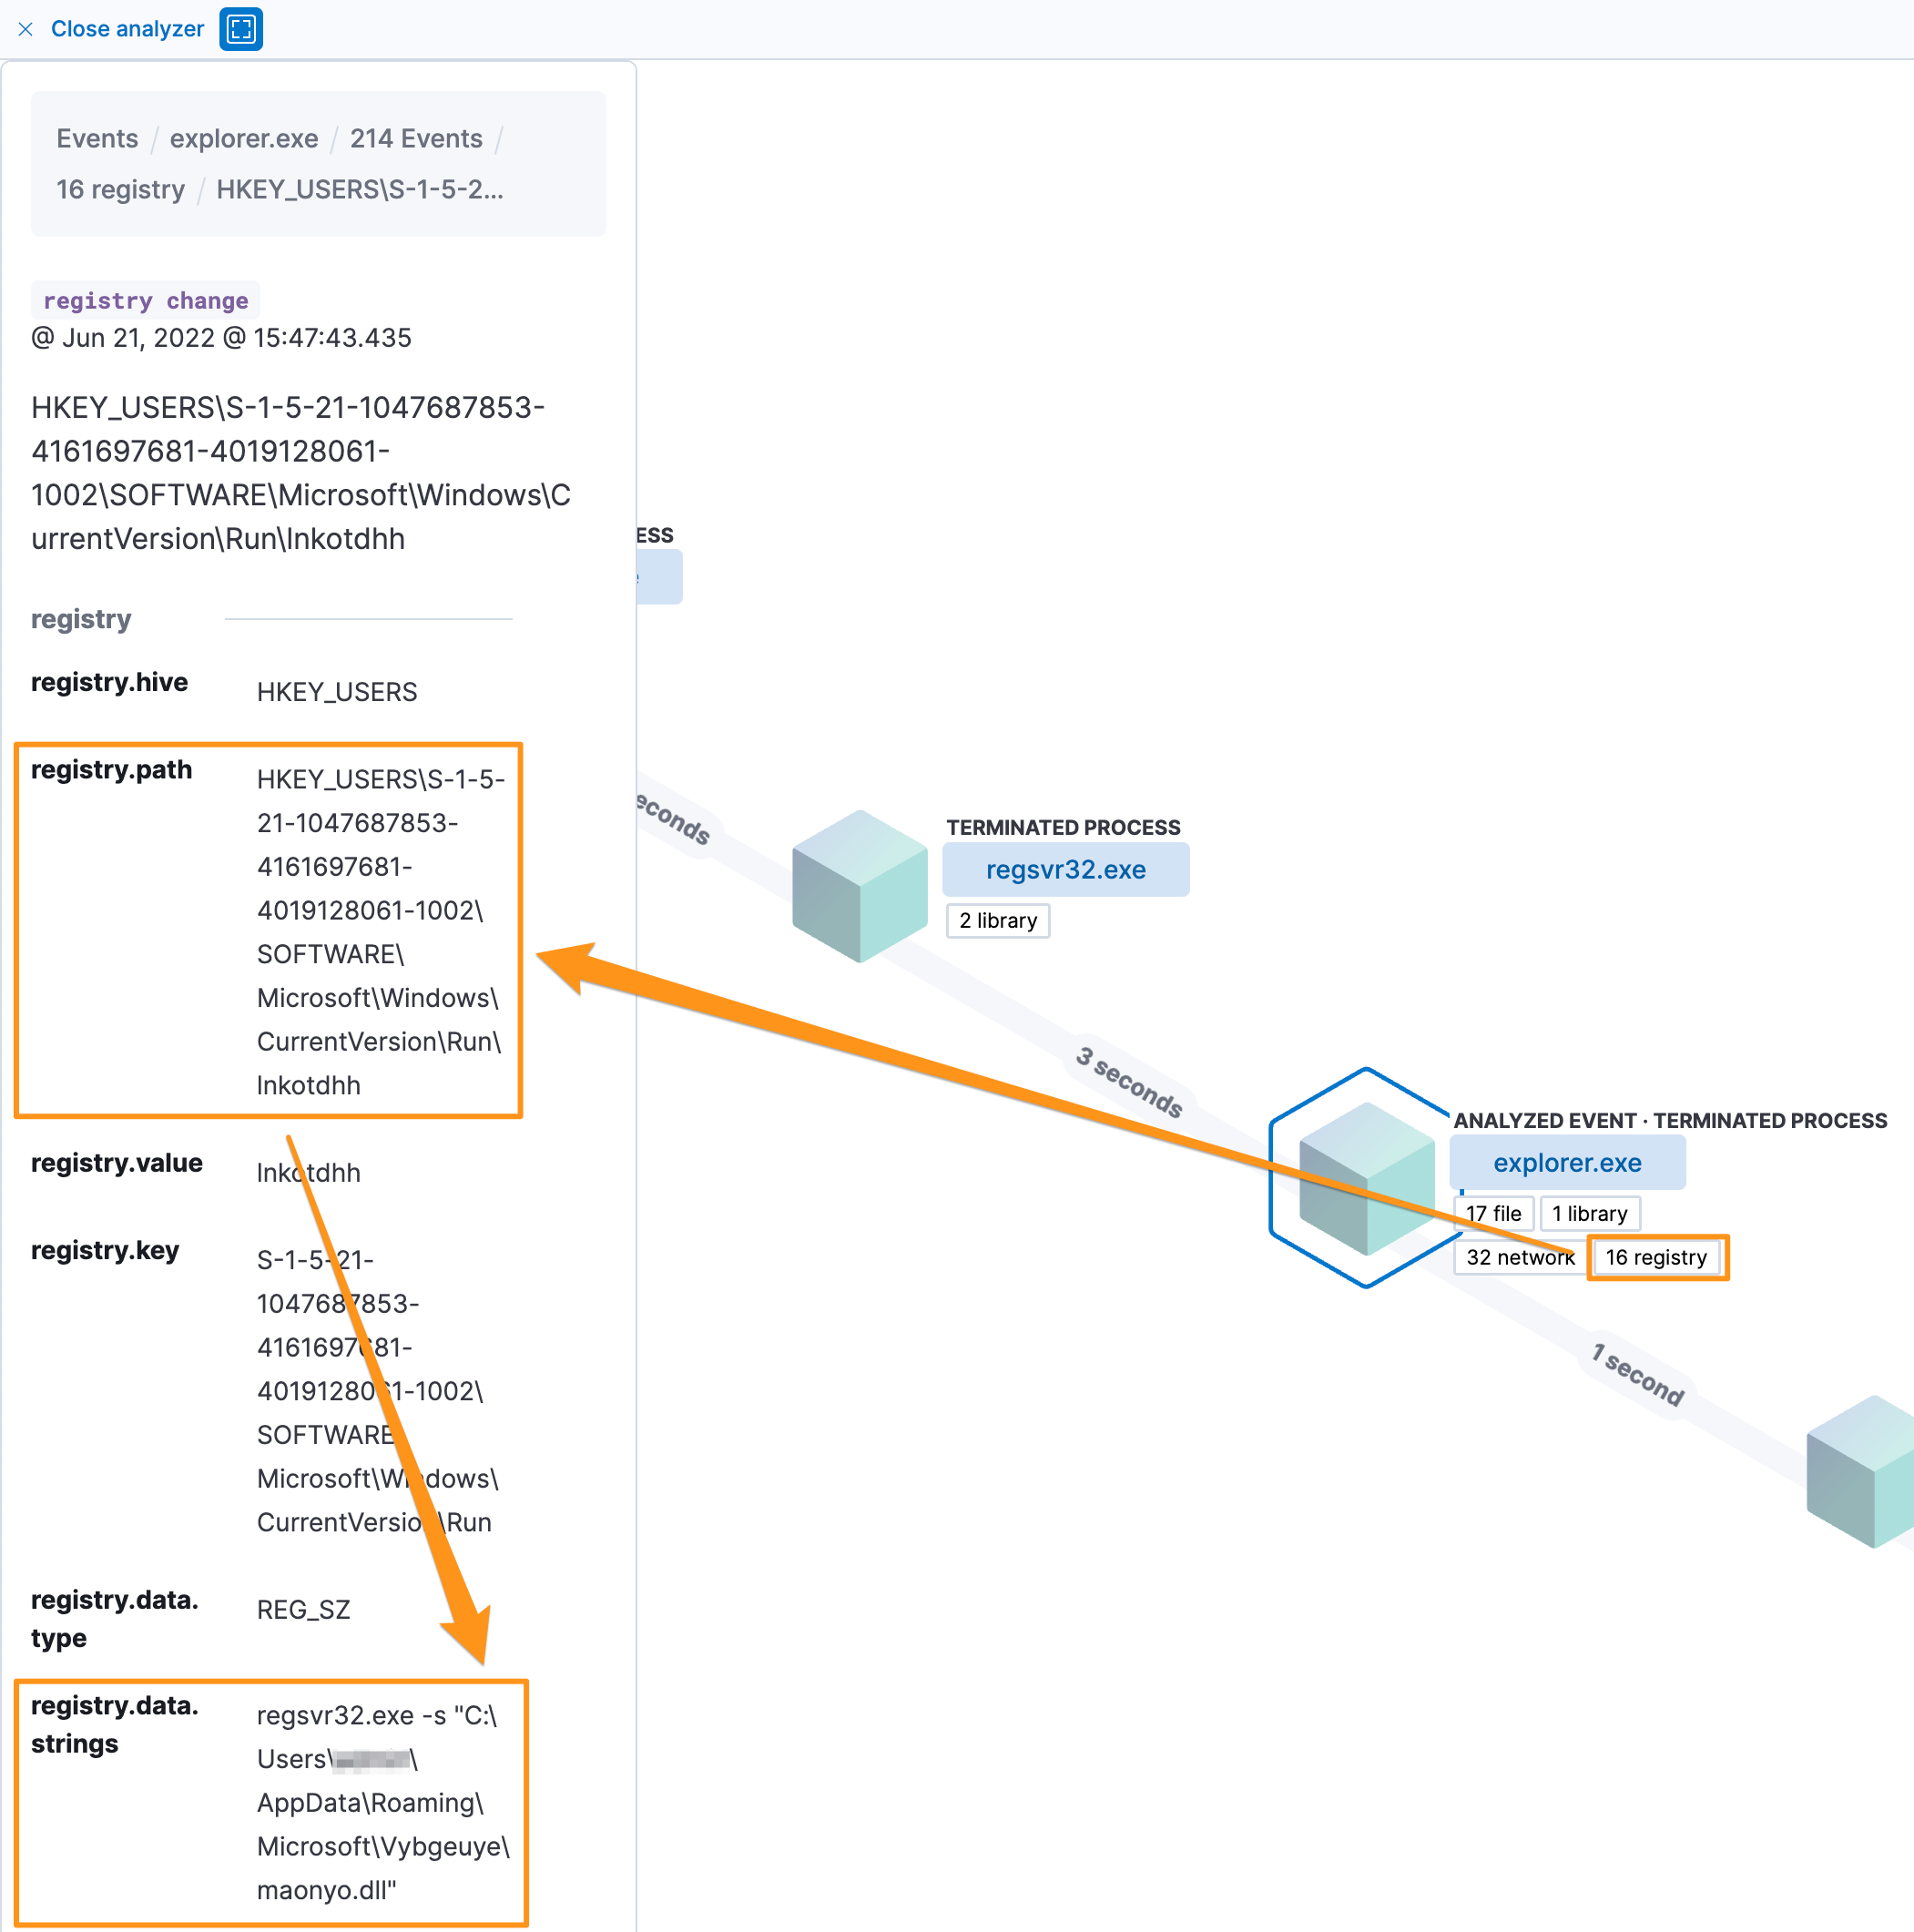Viewport: 1914px width, 1932px height.
Task: Open the 1 library pill under explorer.exe
Action: pos(1590,1213)
